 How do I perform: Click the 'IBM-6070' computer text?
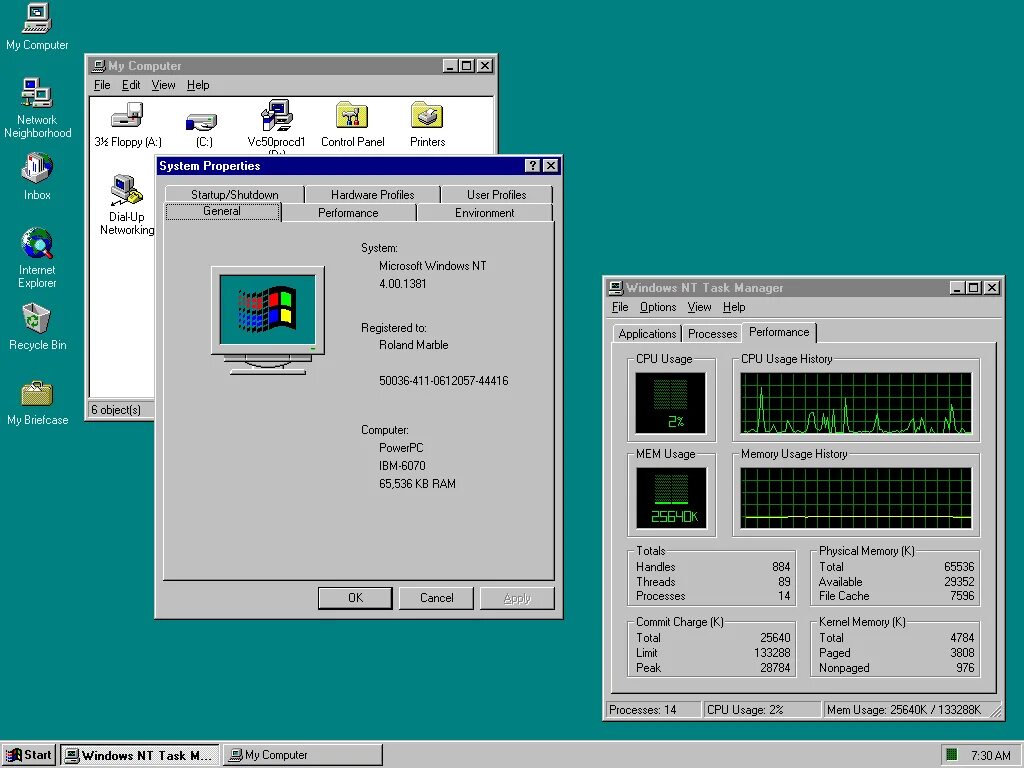tap(402, 466)
